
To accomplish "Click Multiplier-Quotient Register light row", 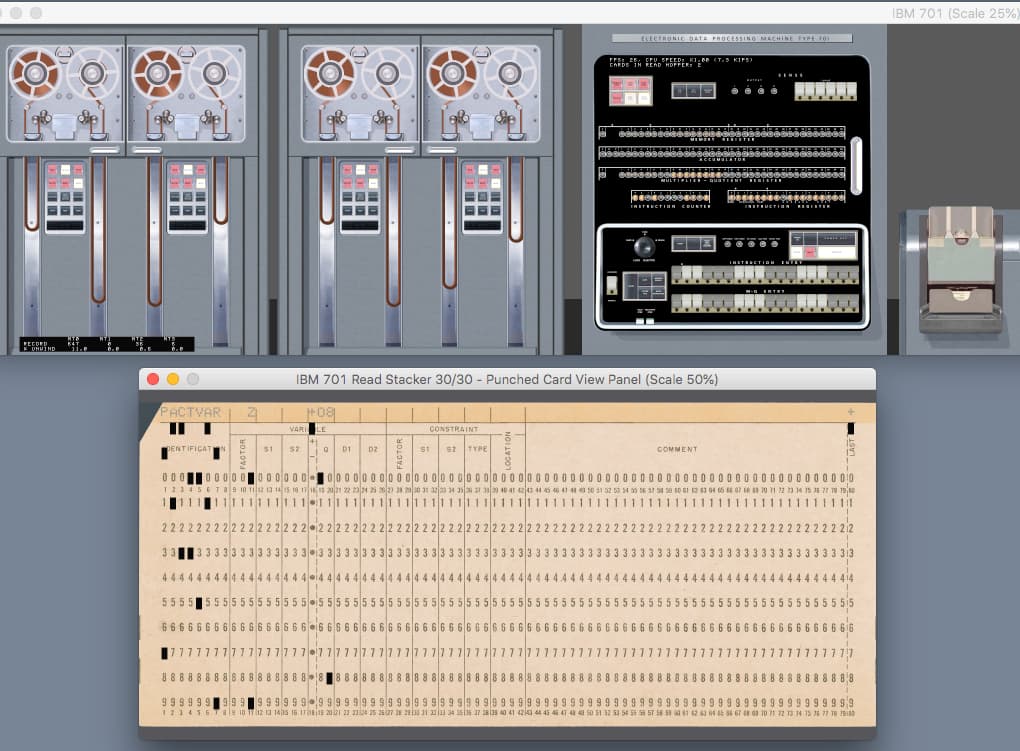I will pyautogui.click(x=722, y=174).
